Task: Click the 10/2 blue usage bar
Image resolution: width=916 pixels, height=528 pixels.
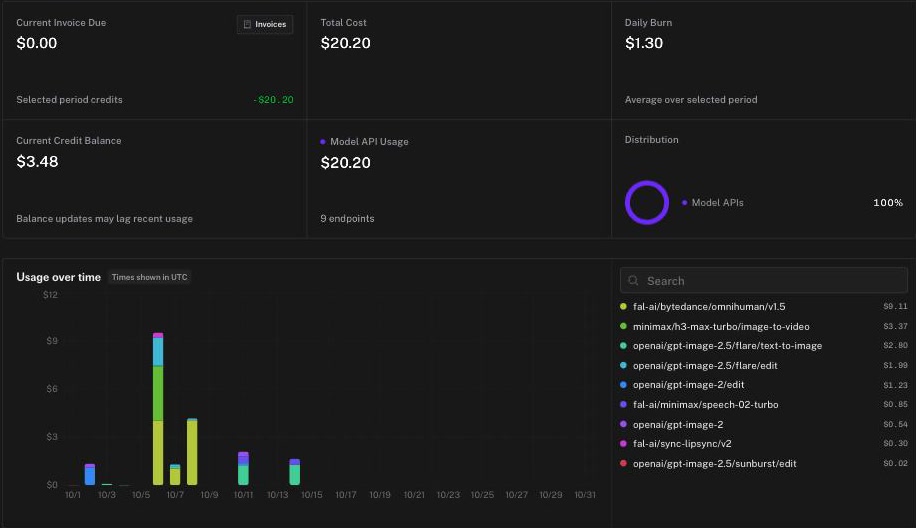Action: (90, 474)
